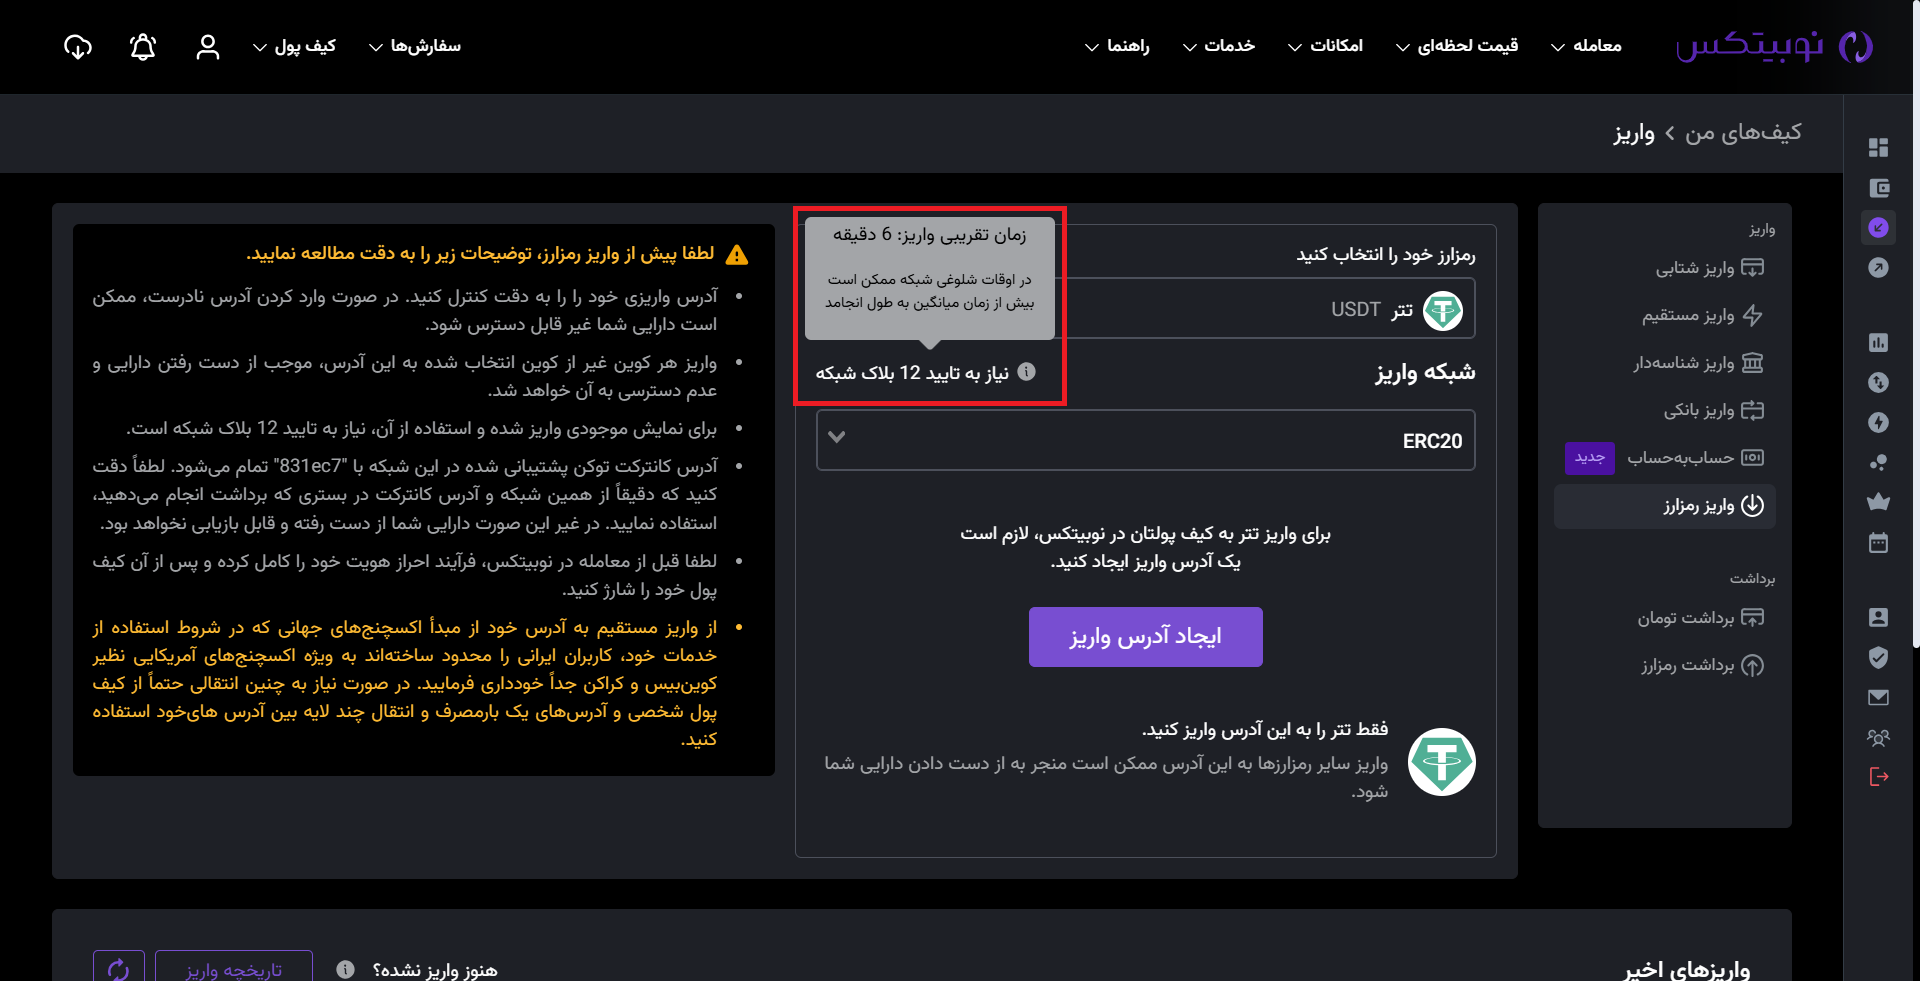Click the 'هنوز واریز نشده؟' text
The height and width of the screenshot is (981, 1920).
click(435, 969)
